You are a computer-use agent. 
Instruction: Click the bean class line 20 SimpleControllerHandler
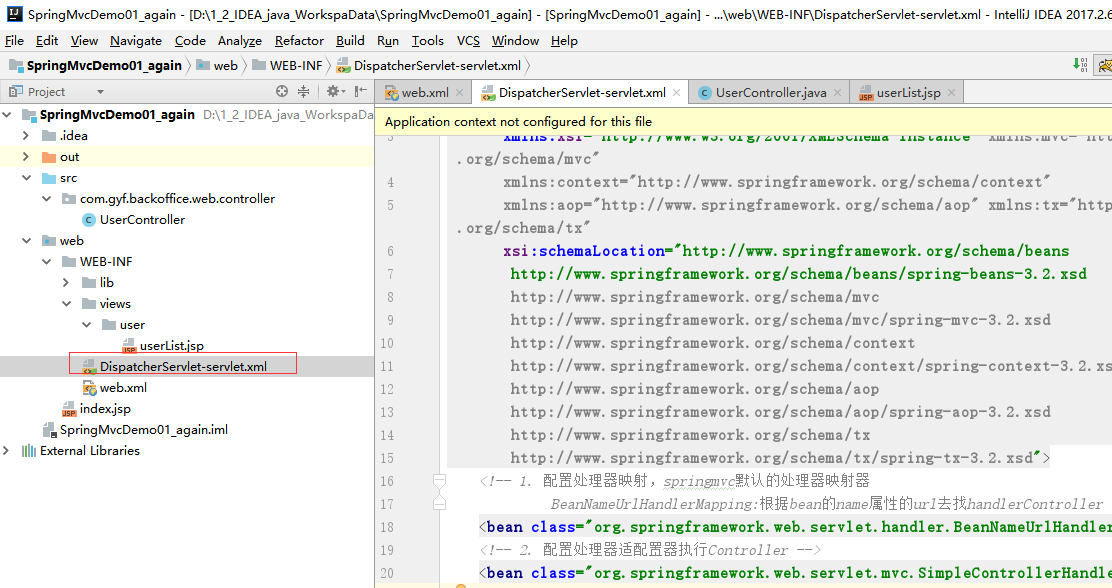click(x=795, y=573)
